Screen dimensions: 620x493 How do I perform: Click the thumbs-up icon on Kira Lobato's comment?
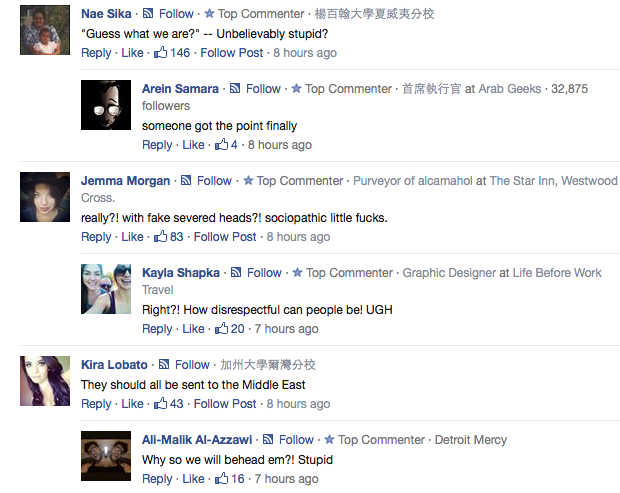pyautogui.click(x=159, y=403)
